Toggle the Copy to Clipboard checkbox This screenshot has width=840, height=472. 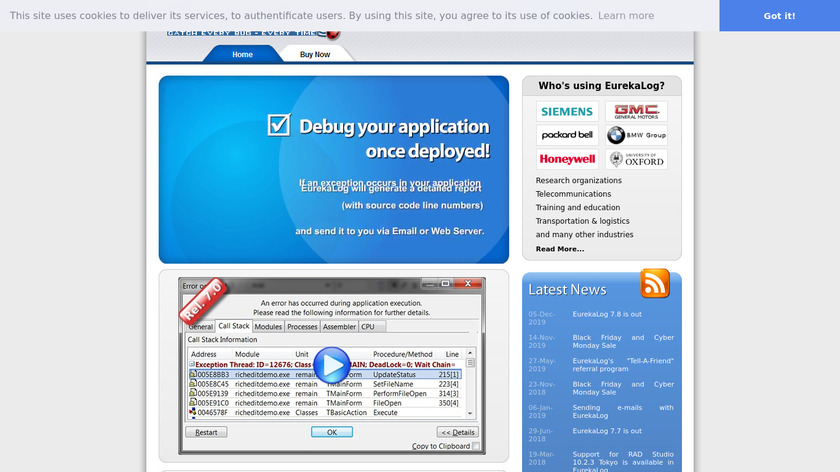click(476, 446)
